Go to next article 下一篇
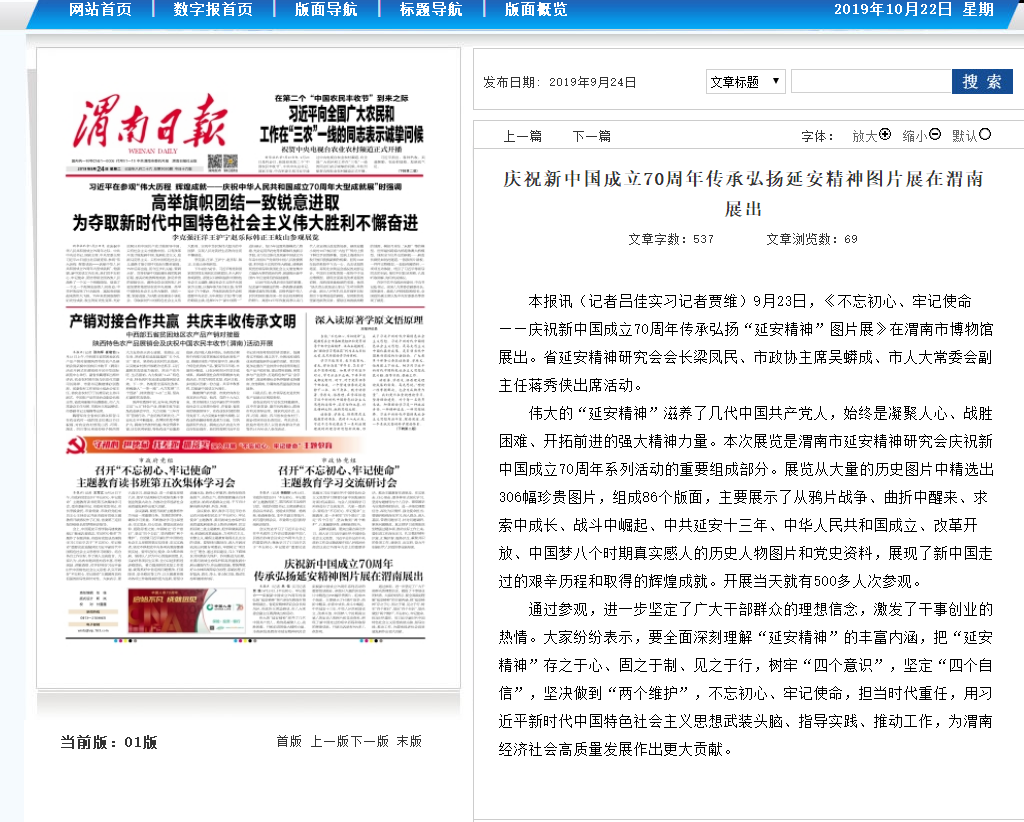Image resolution: width=1024 pixels, height=822 pixels. click(592, 136)
